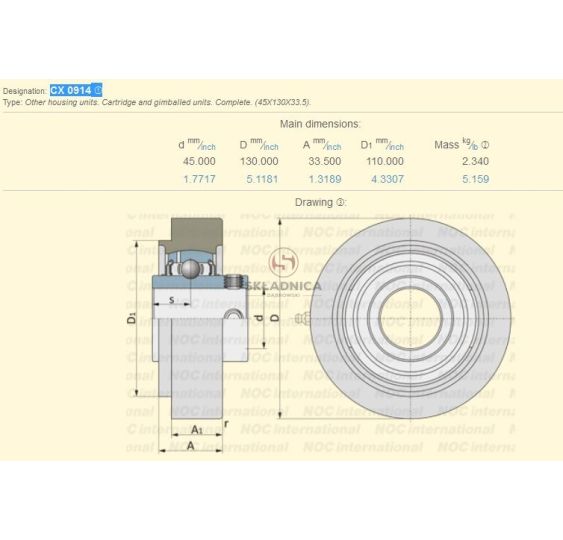Screen dimensions: 563x540
Task: Click the info icon beside the Drawing label
Action: click(x=340, y=202)
